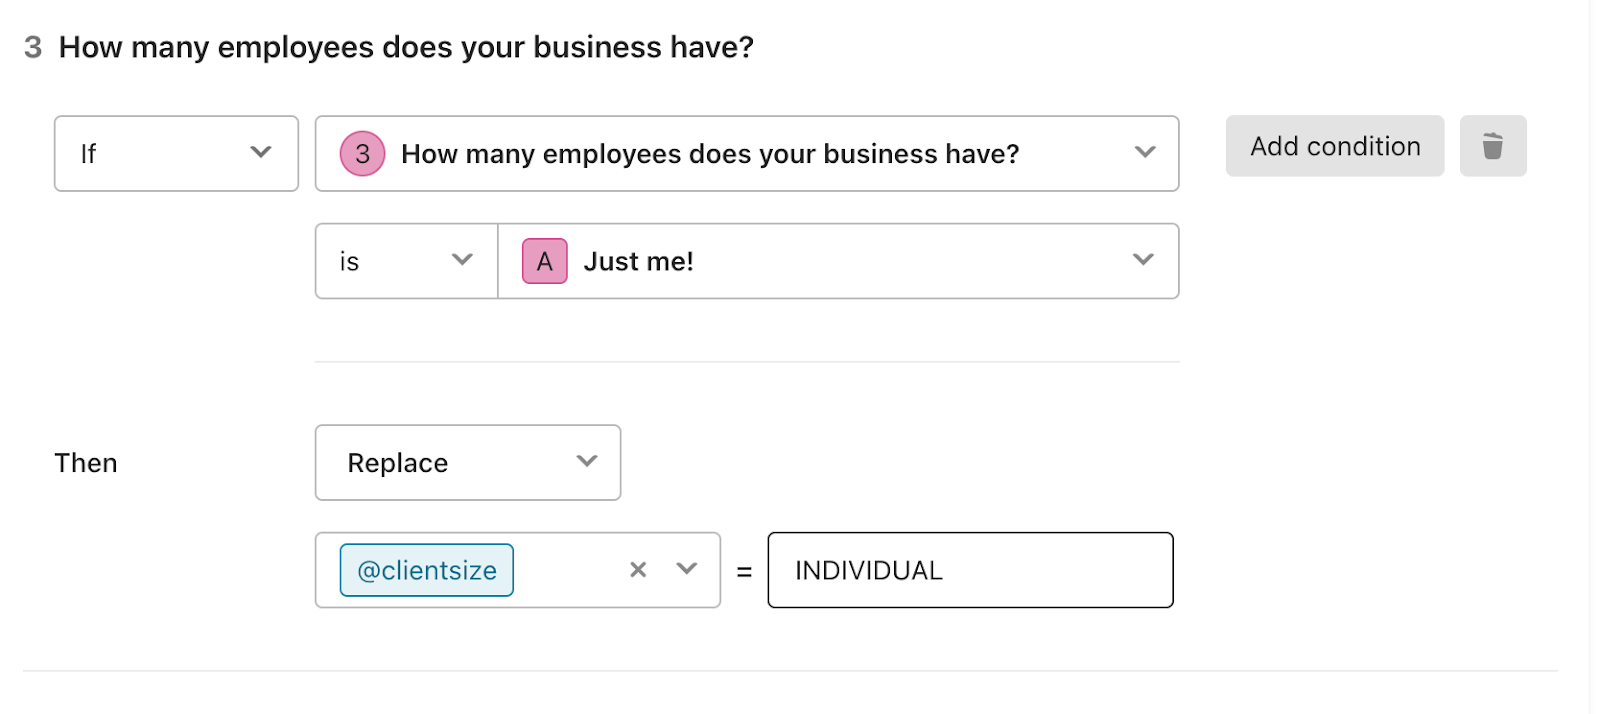Open the 'is' operator dropdown

pos(406,261)
